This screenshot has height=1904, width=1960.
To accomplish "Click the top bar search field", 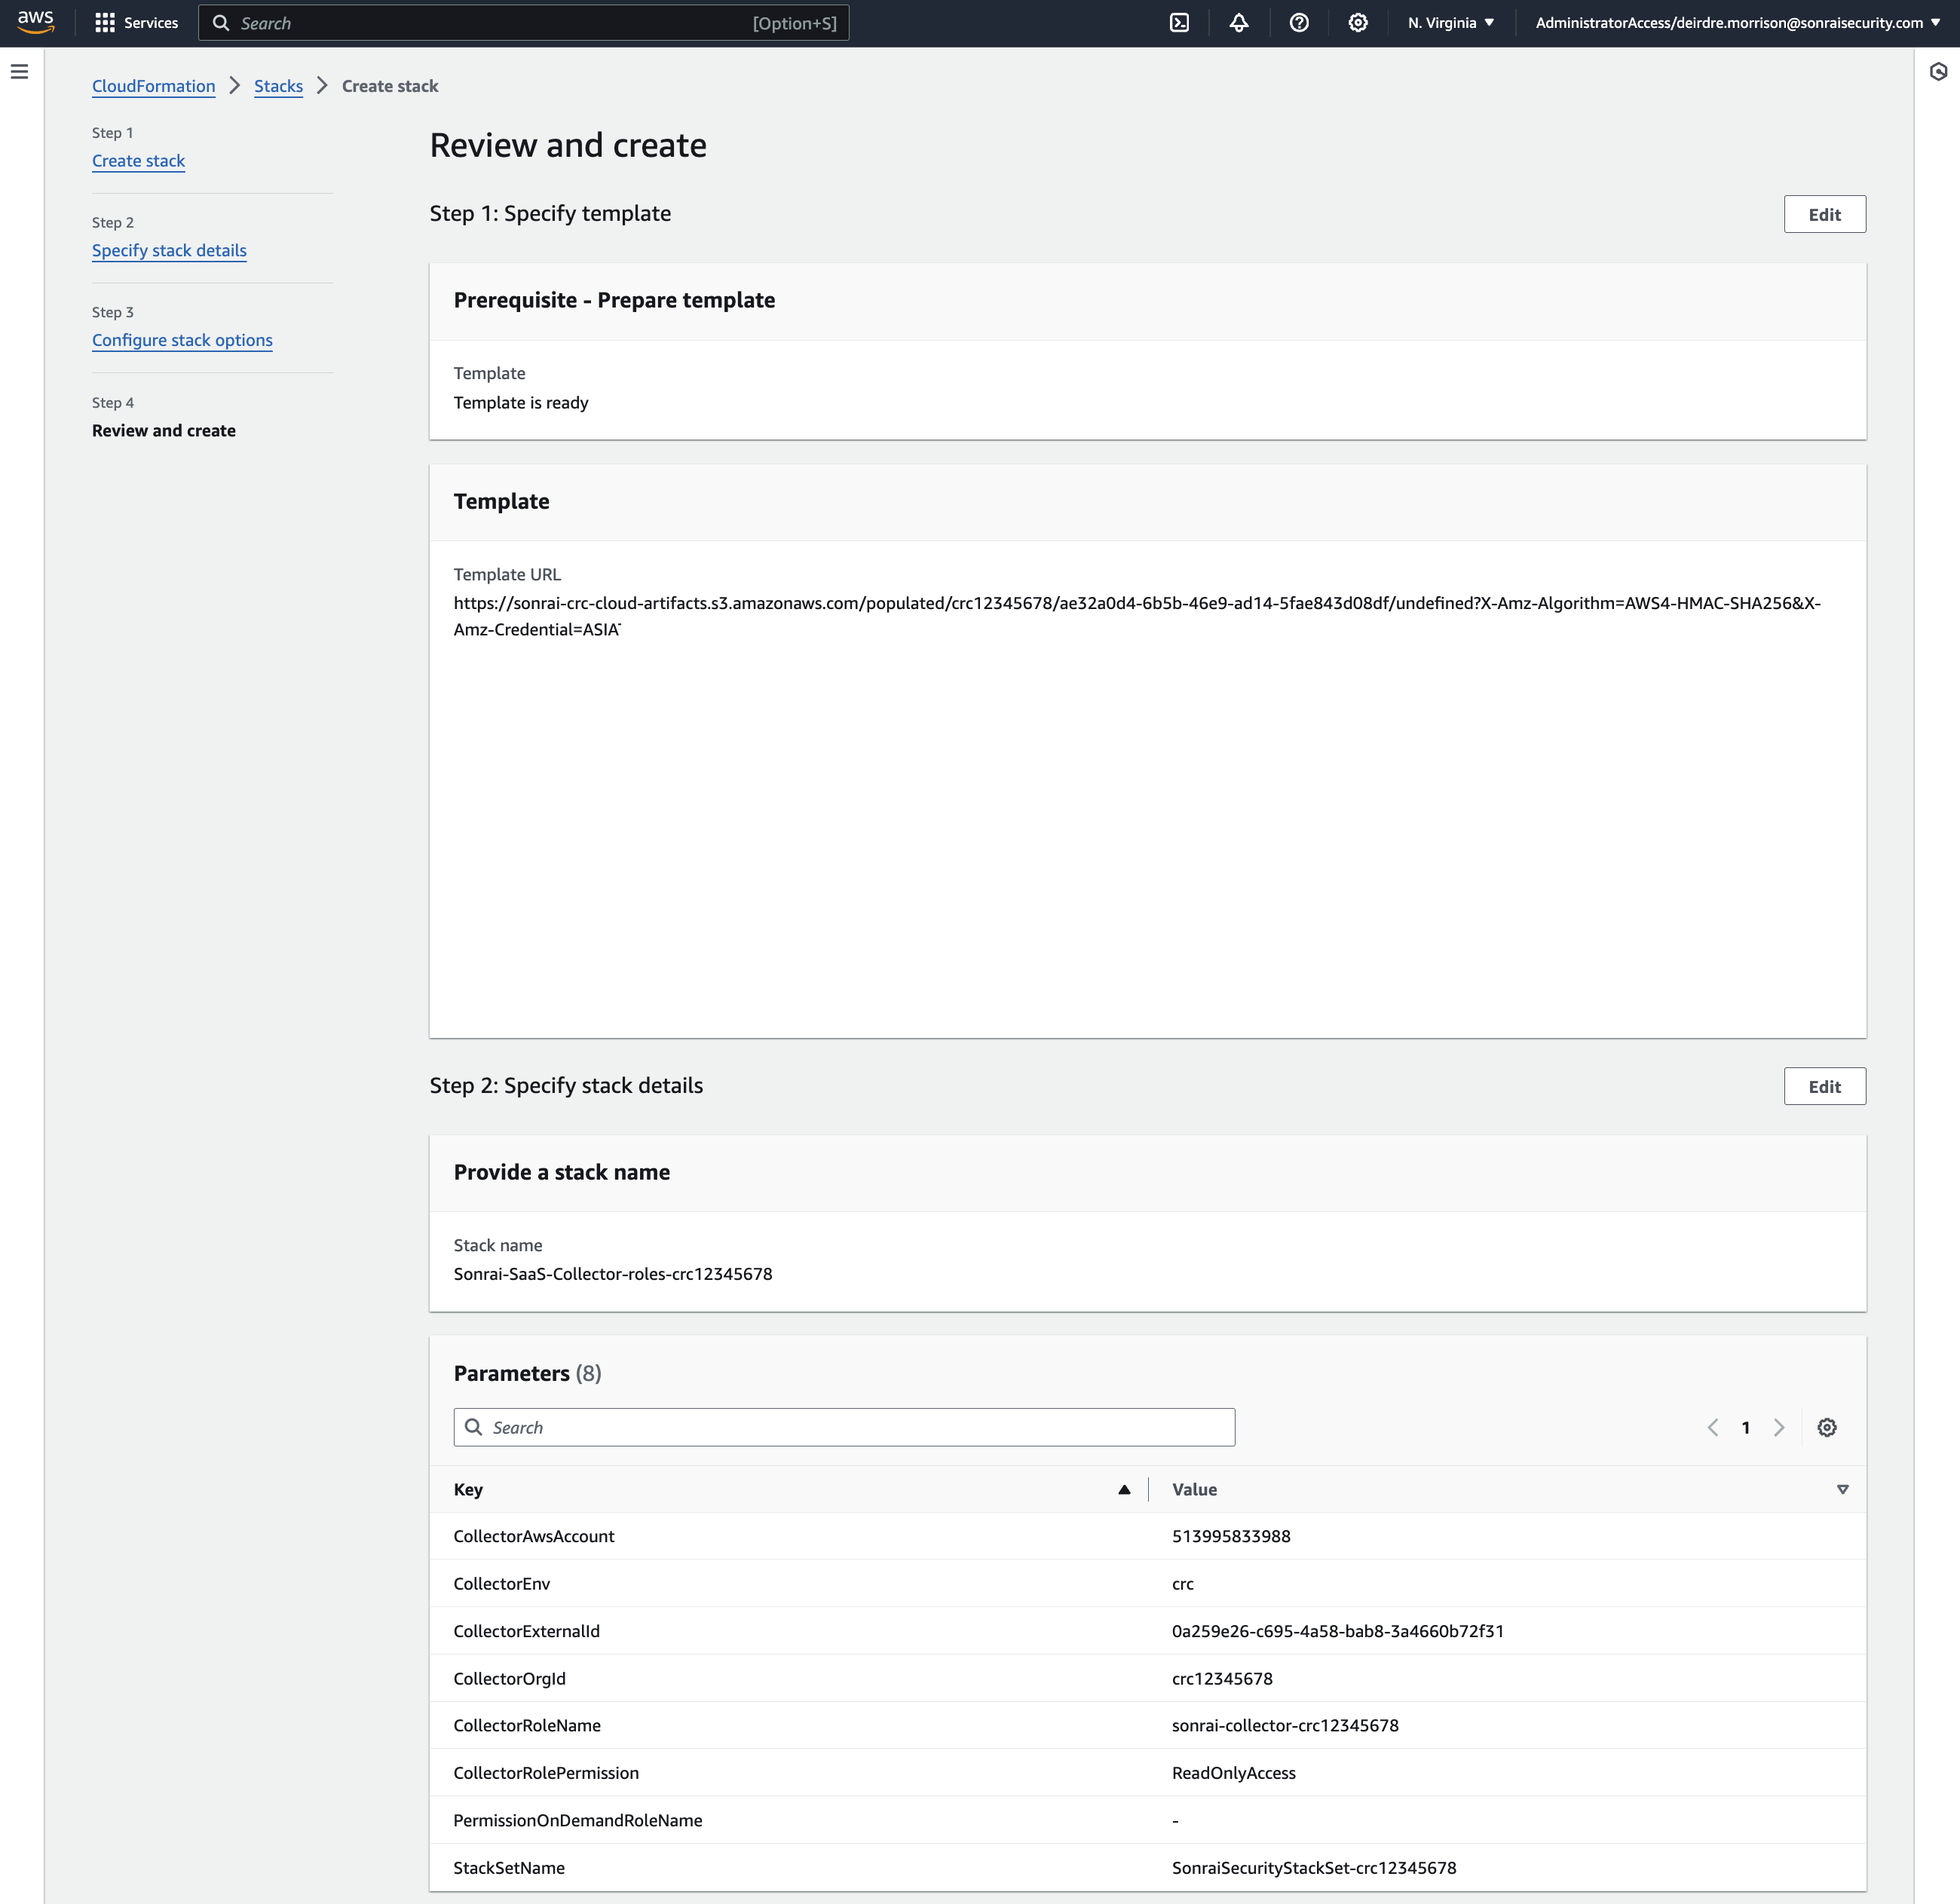I will [x=524, y=23].
